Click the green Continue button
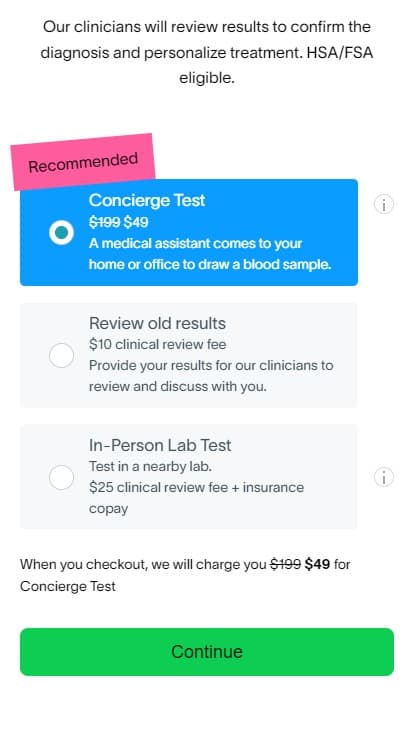 [x=207, y=652]
